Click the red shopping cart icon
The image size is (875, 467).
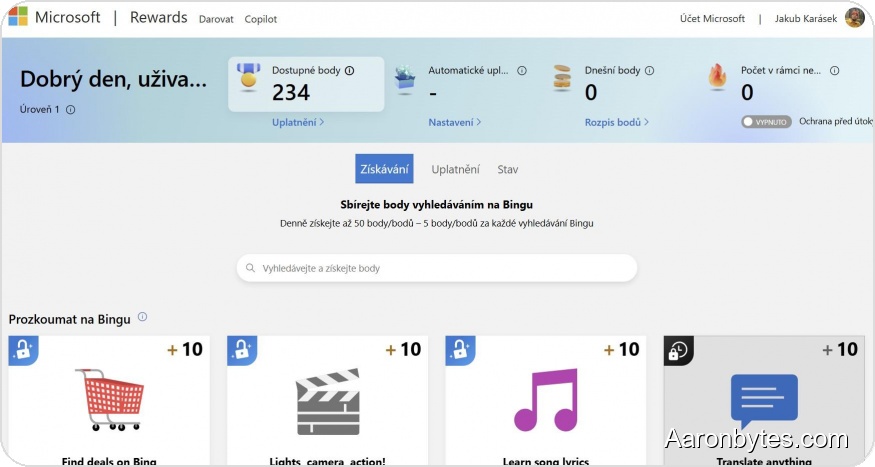click(x=108, y=401)
